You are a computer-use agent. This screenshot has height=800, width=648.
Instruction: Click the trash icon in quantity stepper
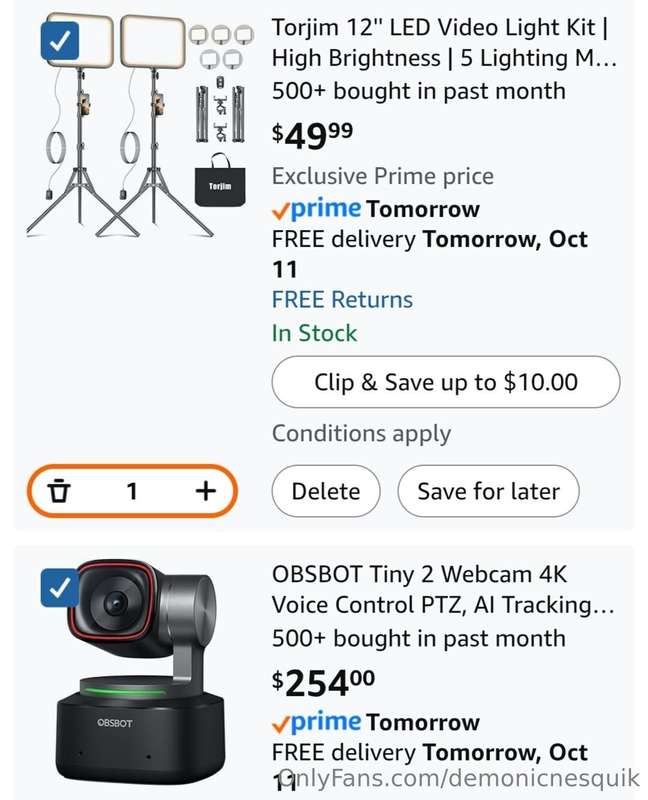[x=59, y=491]
